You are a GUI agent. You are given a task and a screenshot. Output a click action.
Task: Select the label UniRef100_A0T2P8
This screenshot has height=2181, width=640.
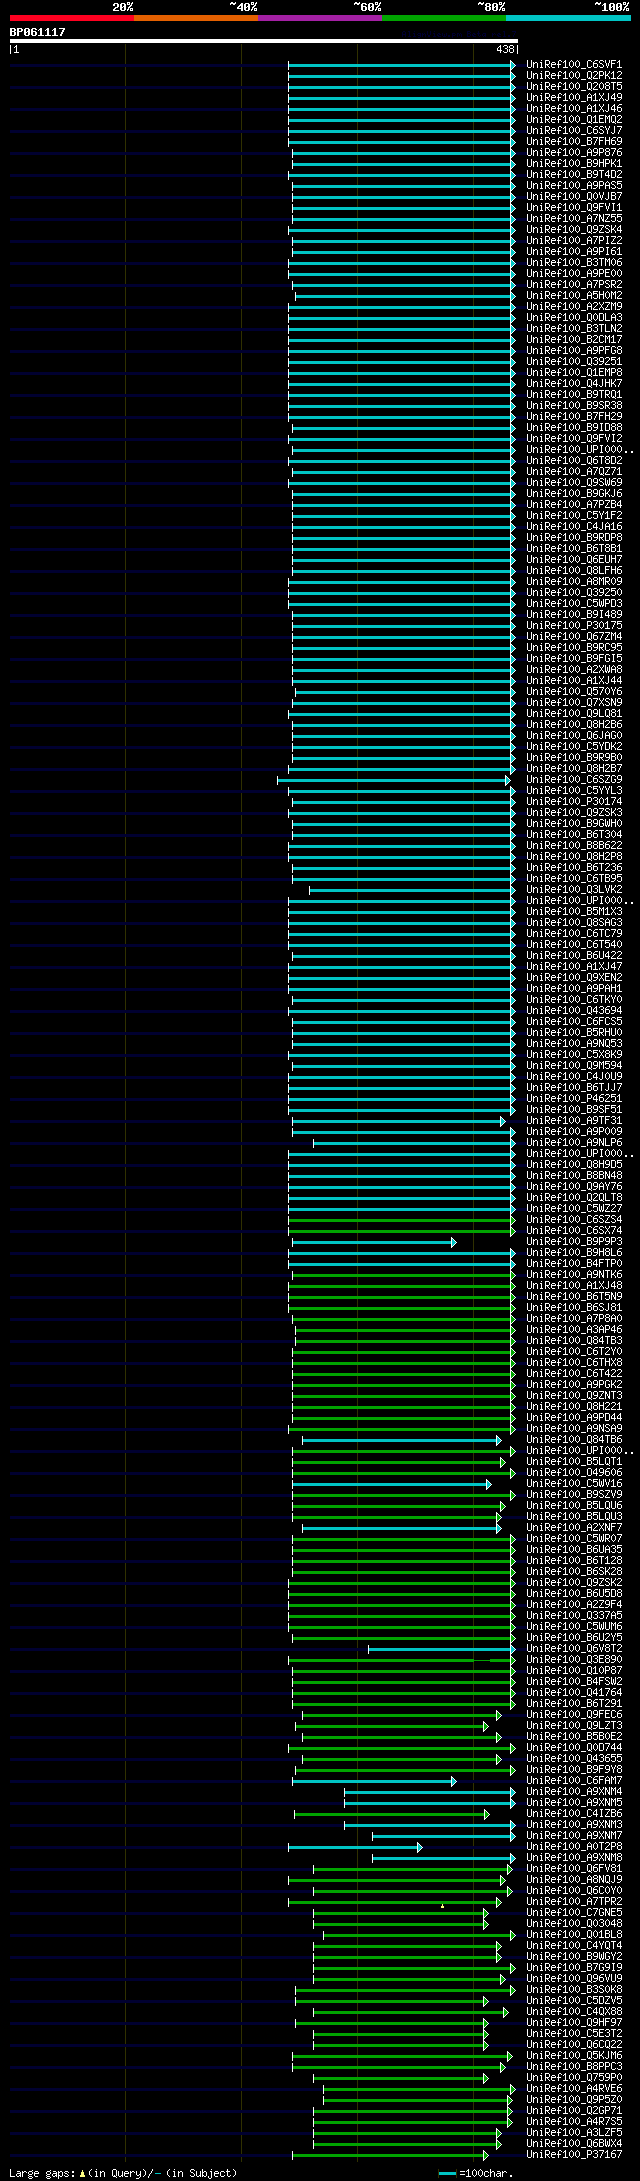pyautogui.click(x=574, y=1847)
